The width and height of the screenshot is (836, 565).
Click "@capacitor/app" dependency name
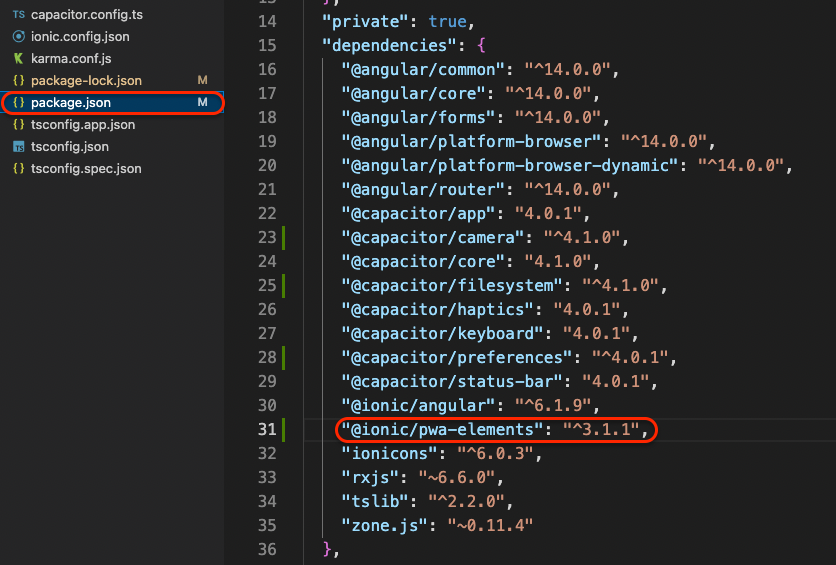419,213
